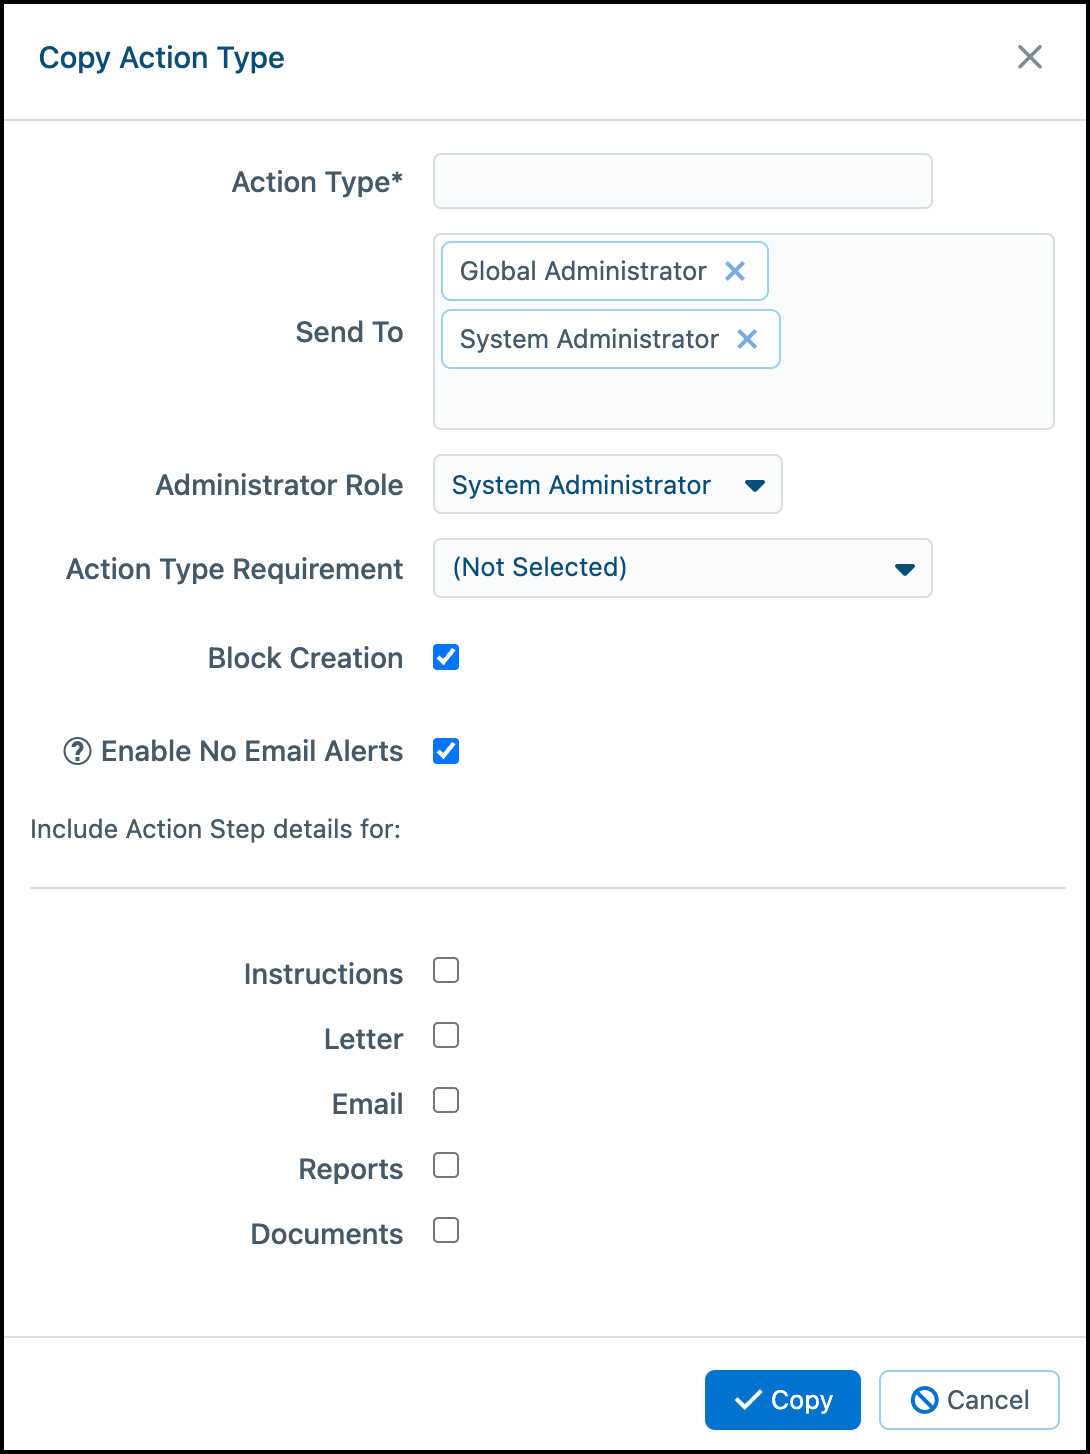Click the Cancel button
Viewport: 1090px width, 1454px height.
click(969, 1400)
